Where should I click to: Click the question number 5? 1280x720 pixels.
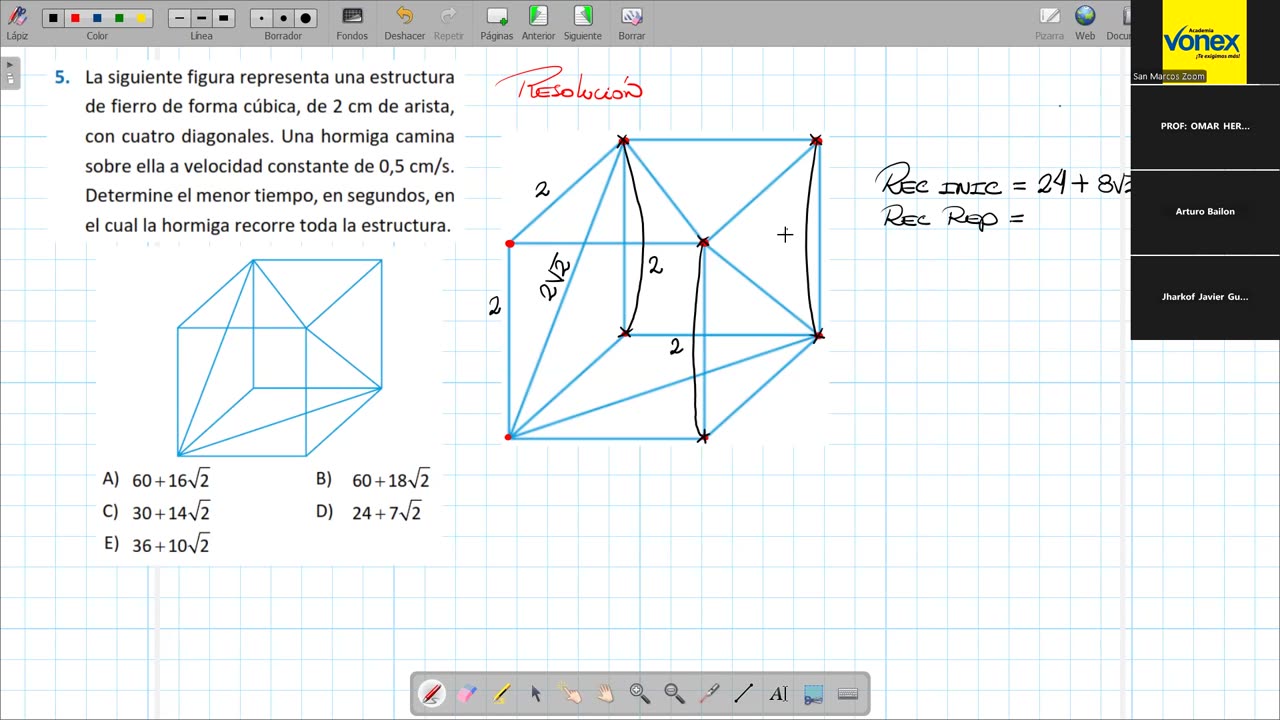coord(62,77)
